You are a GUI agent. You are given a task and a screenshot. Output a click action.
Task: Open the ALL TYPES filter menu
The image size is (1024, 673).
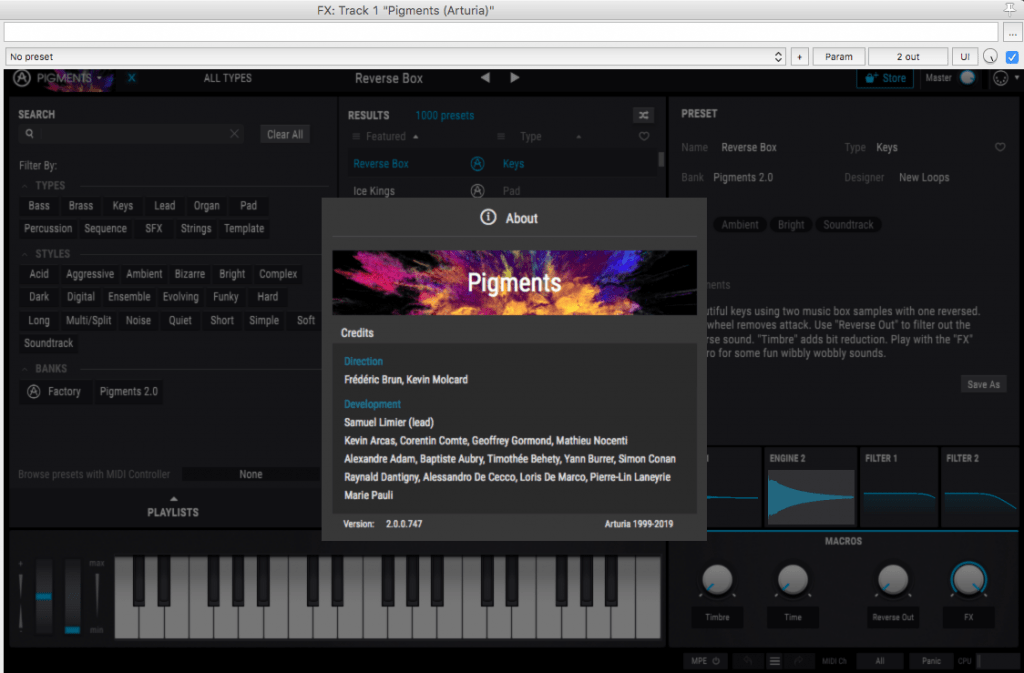227,78
